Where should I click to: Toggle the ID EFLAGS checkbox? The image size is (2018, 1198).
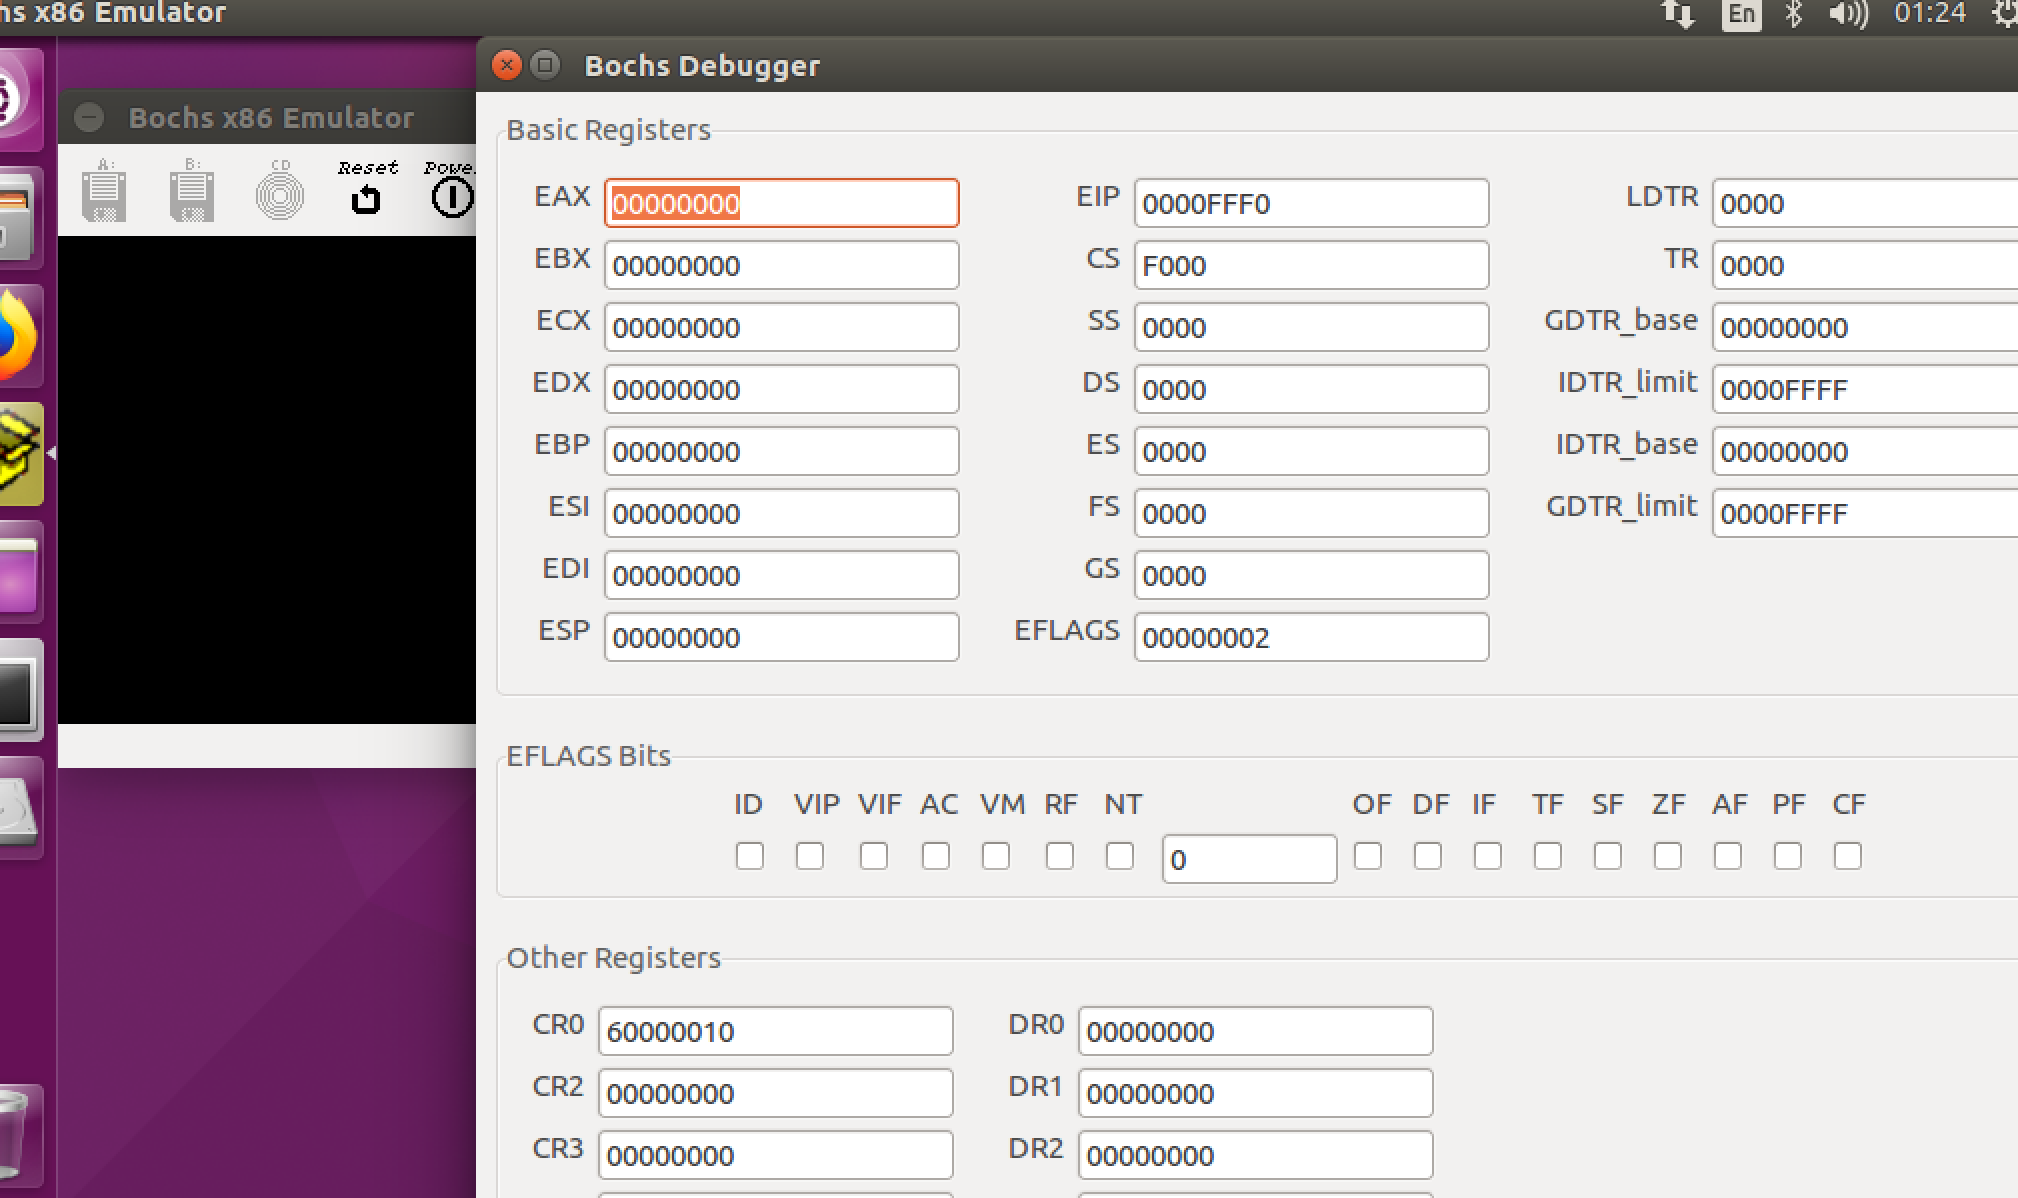(749, 856)
